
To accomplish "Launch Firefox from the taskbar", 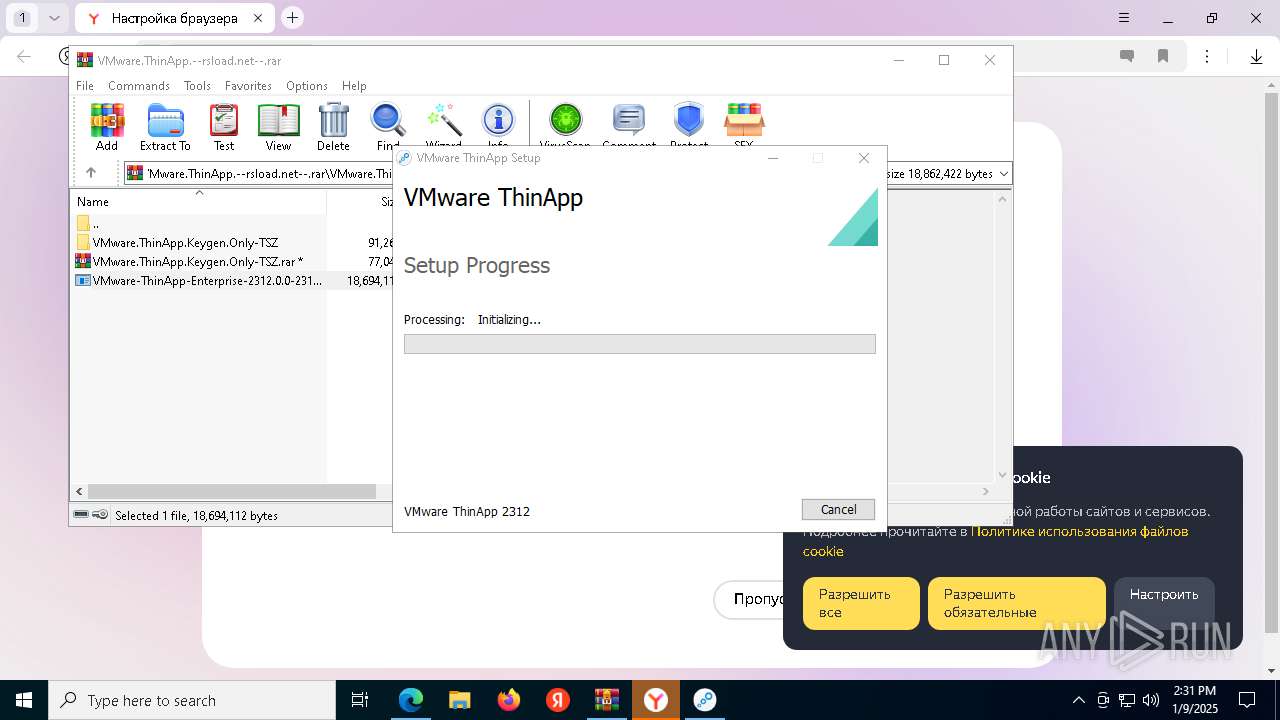I will (509, 700).
